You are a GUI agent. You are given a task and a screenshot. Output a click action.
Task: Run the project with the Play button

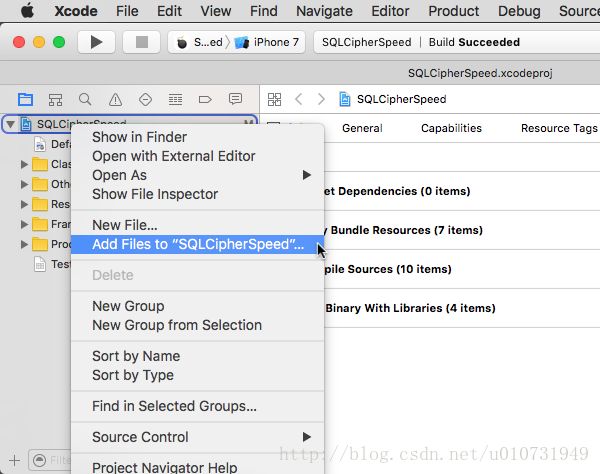(x=96, y=42)
